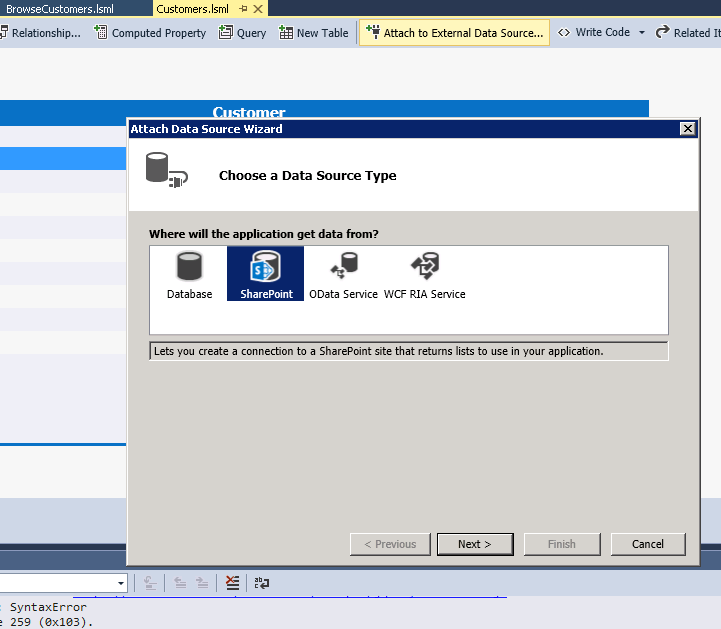Screen dimensions: 721x629
Task: Pin the Customers.lsml tab
Action: [x=243, y=9]
